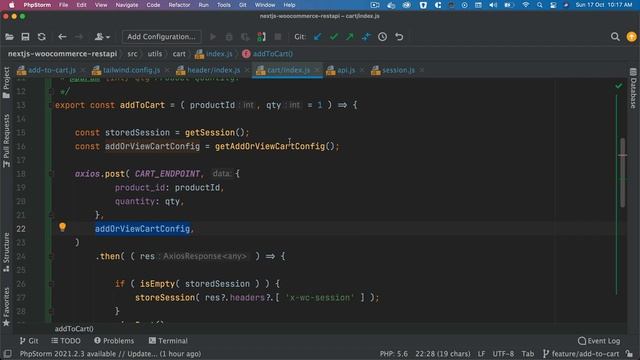Synchronize files with the reload icon
This screenshot has width=640, height=360.
[x=42, y=37]
